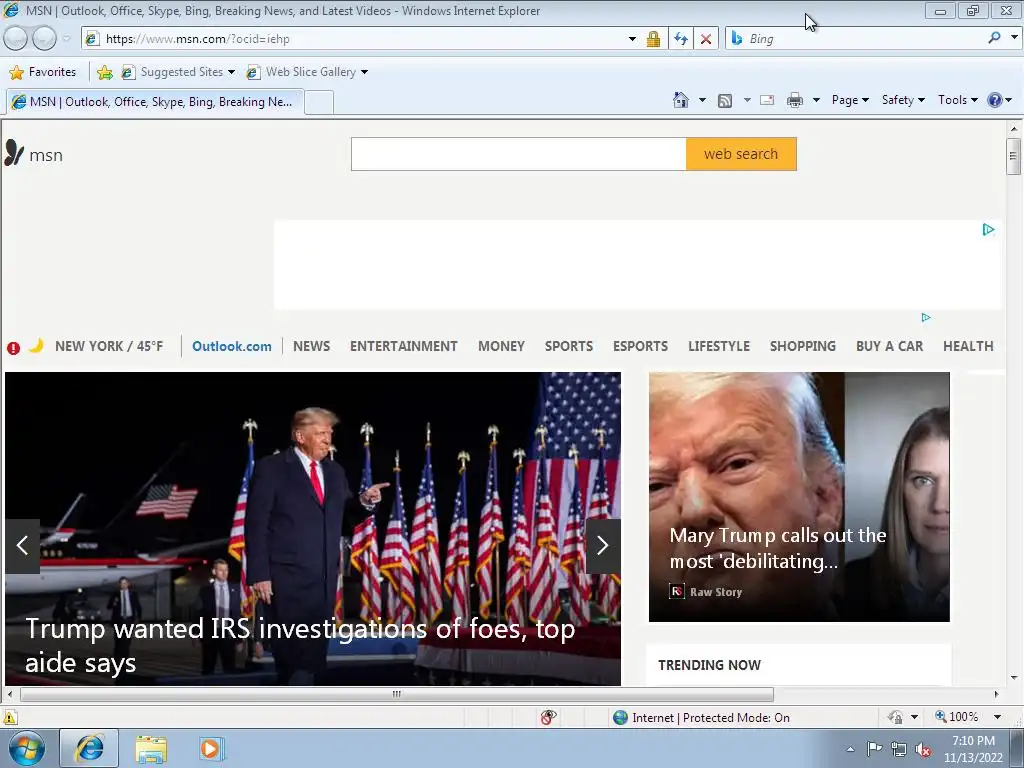Open Windows Media Player from taskbar
This screenshot has height=768, width=1024.
tap(211, 749)
